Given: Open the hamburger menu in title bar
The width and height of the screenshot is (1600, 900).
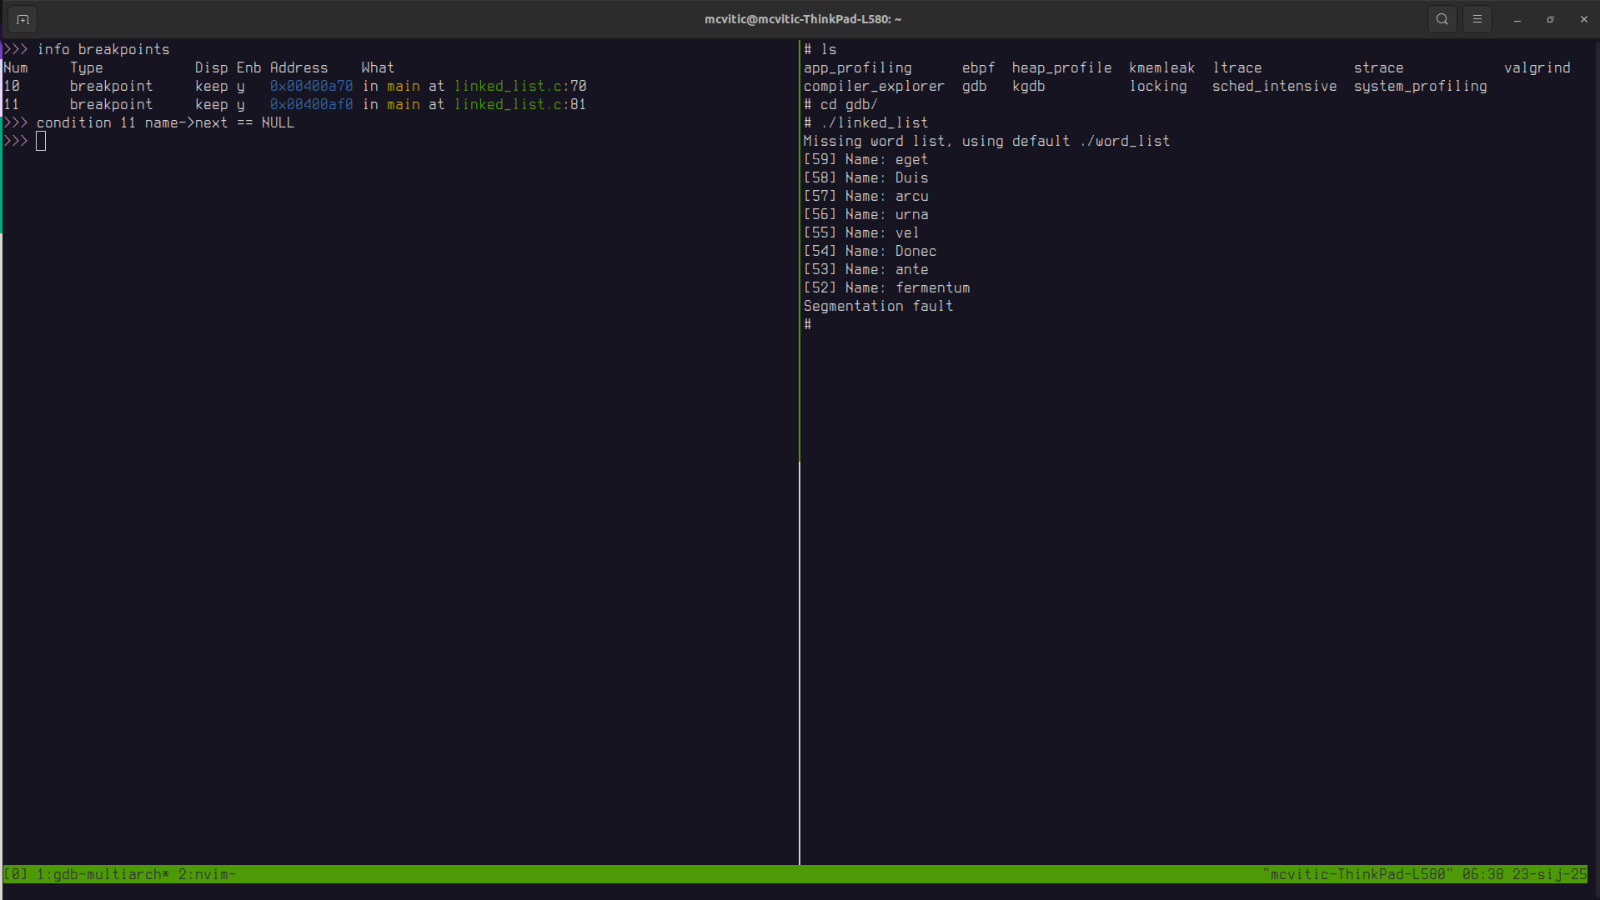Looking at the screenshot, I should pos(1477,19).
